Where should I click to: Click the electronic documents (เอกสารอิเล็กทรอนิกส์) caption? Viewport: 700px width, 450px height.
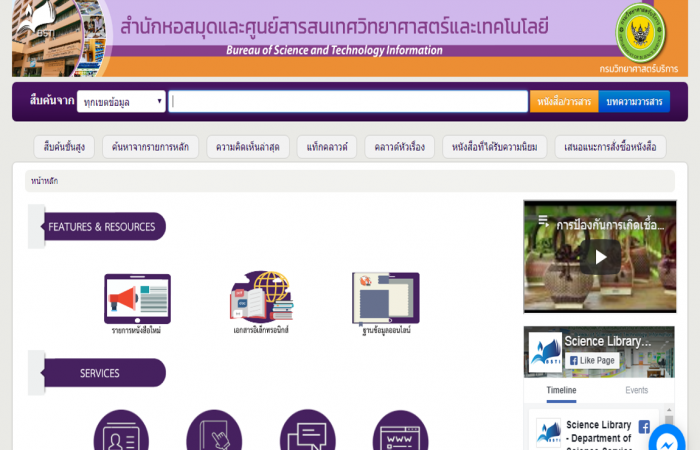(x=261, y=330)
